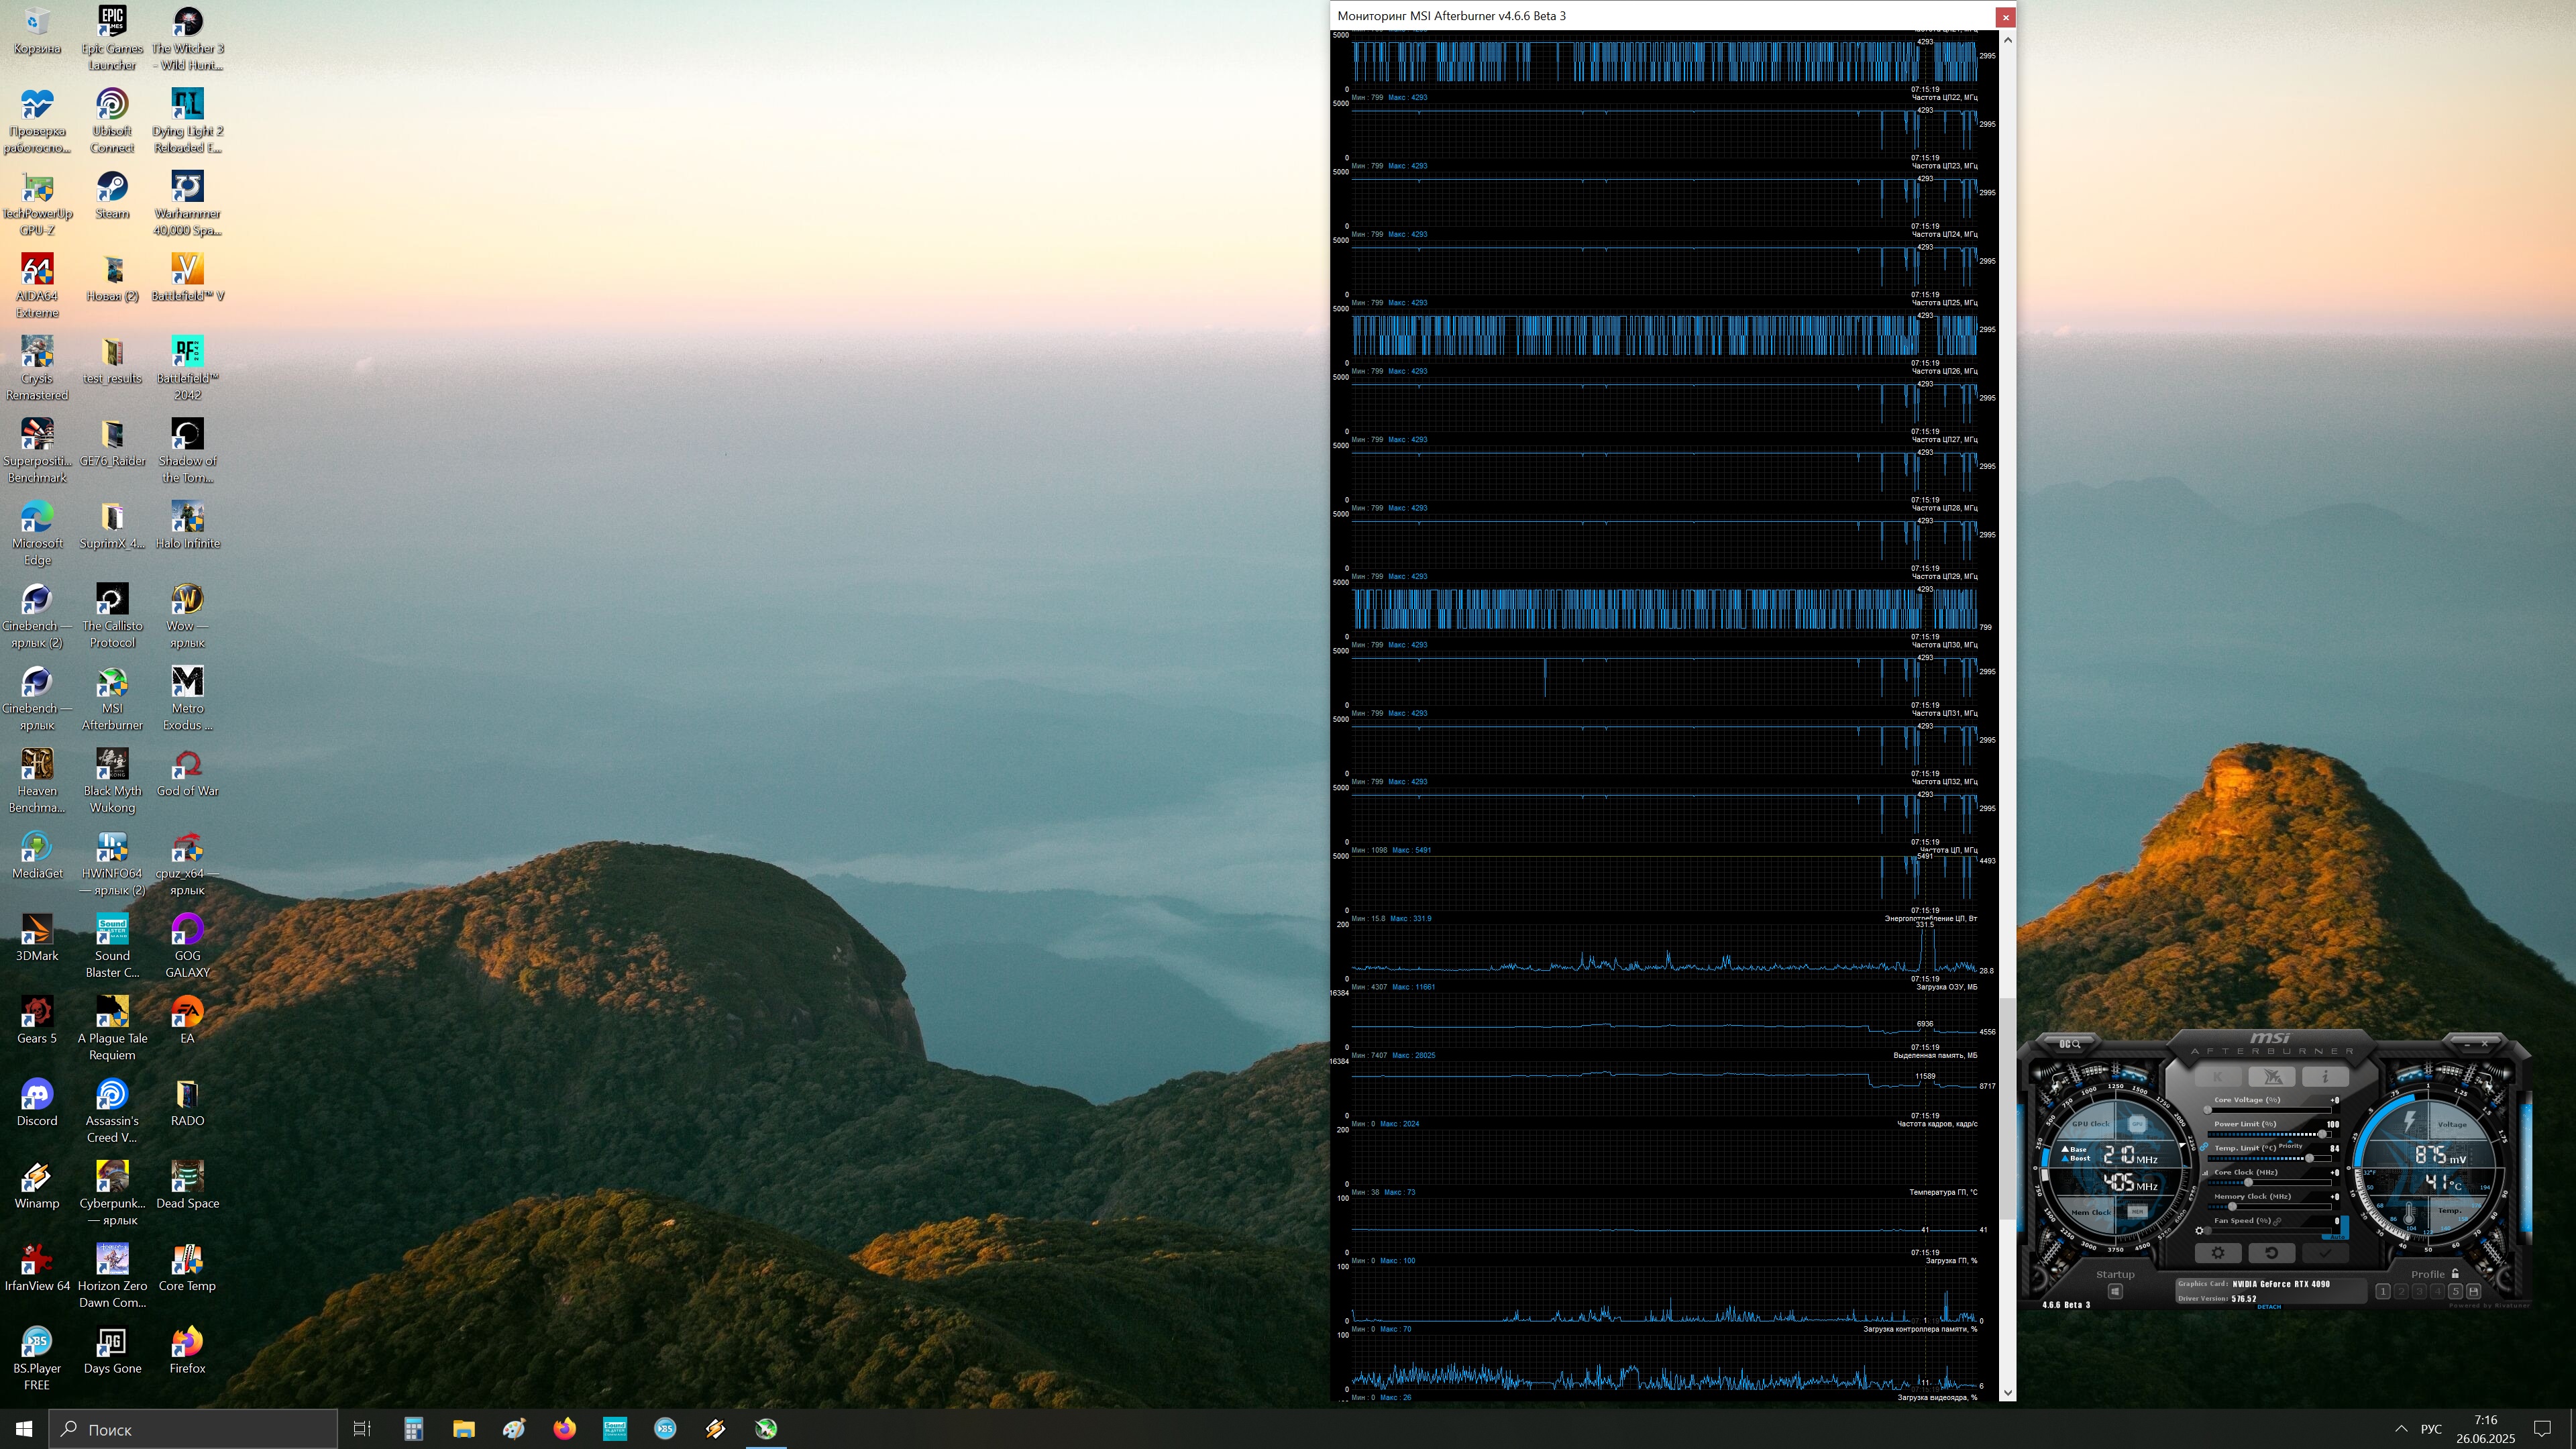Image resolution: width=2576 pixels, height=1449 pixels.
Task: Click the reset to defaults button
Action: pos(2272,1253)
